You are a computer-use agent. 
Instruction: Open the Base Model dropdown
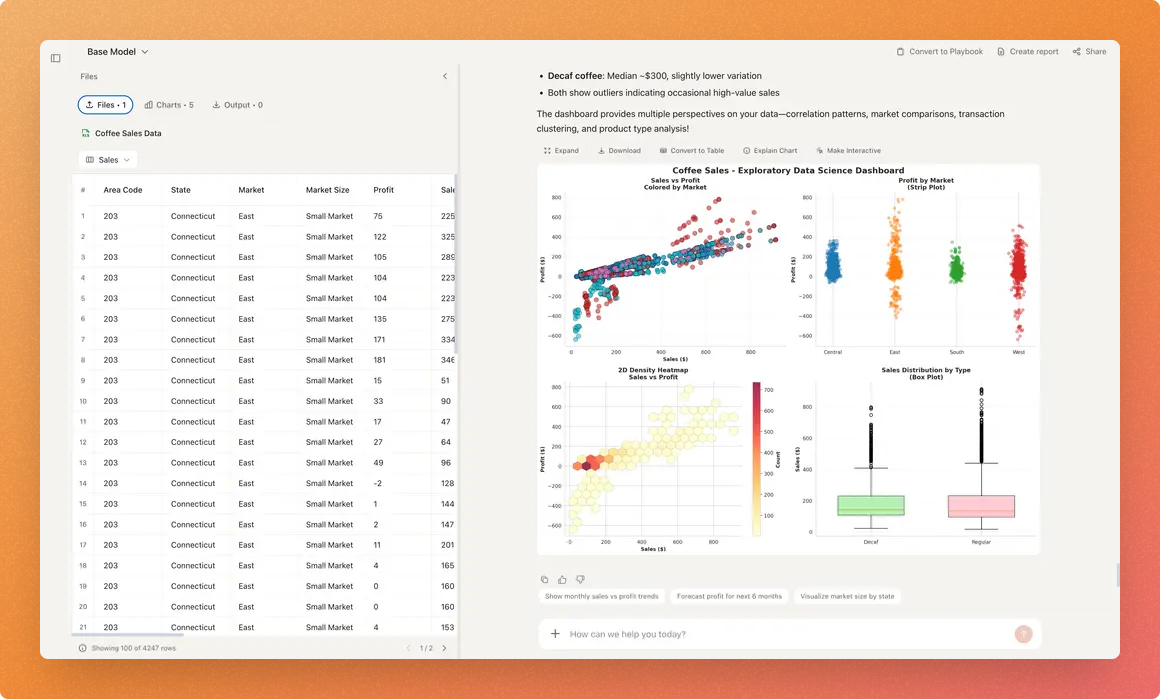pyautogui.click(x=116, y=51)
